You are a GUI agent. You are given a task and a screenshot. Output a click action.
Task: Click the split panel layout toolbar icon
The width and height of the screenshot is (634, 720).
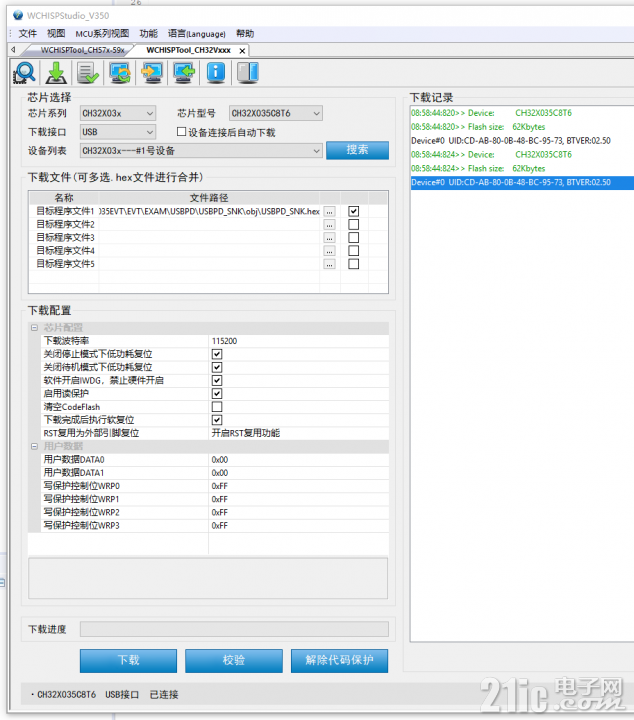[248, 73]
